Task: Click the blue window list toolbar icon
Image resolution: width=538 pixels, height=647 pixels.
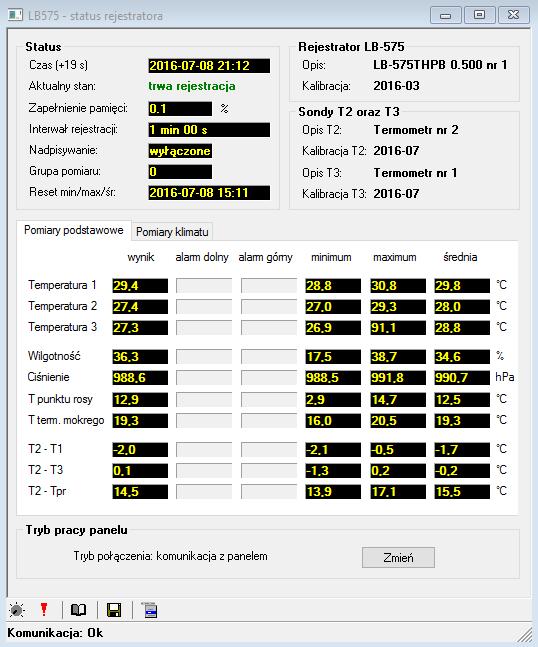Action: (149, 610)
